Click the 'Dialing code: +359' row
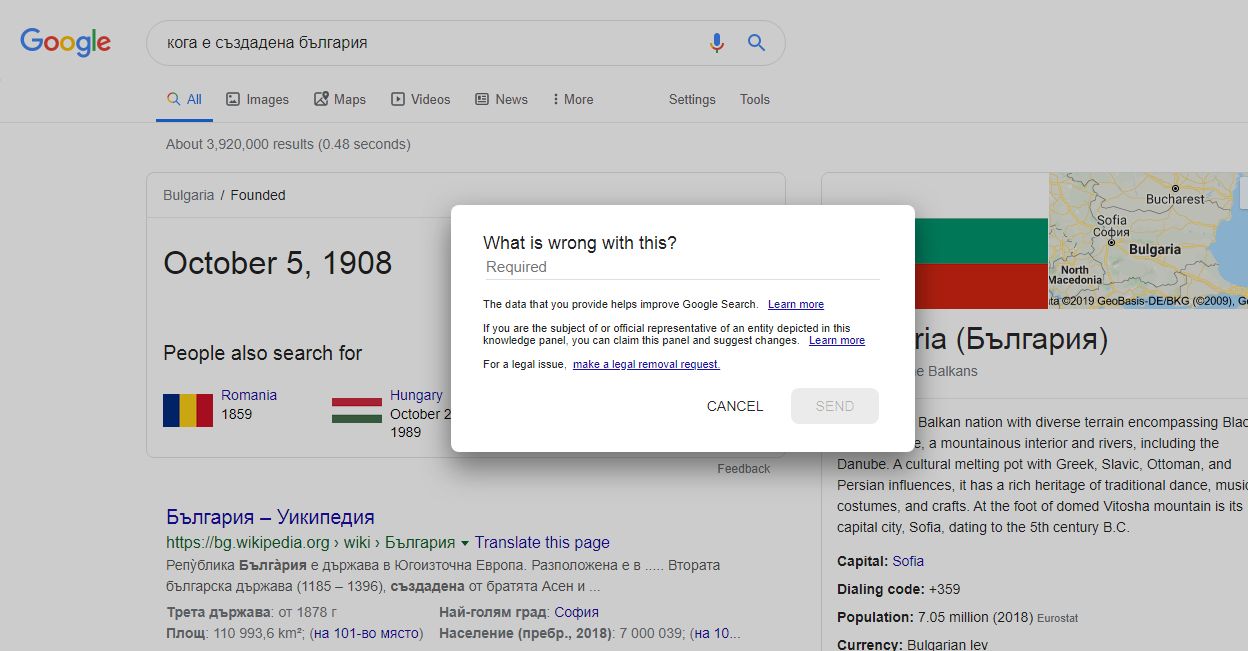 pyautogui.click(x=898, y=589)
